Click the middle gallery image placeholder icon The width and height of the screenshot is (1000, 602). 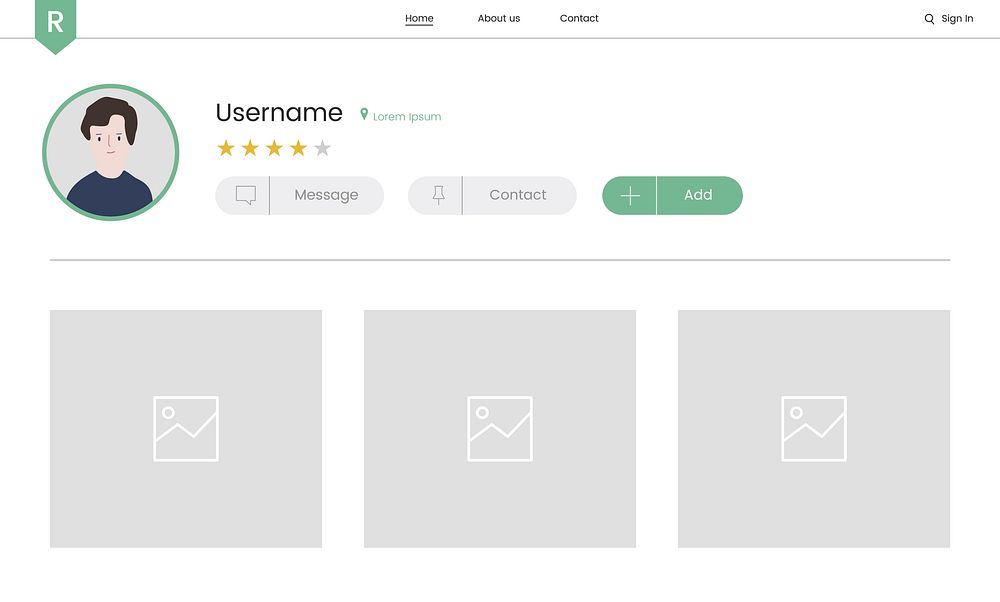[500, 428]
